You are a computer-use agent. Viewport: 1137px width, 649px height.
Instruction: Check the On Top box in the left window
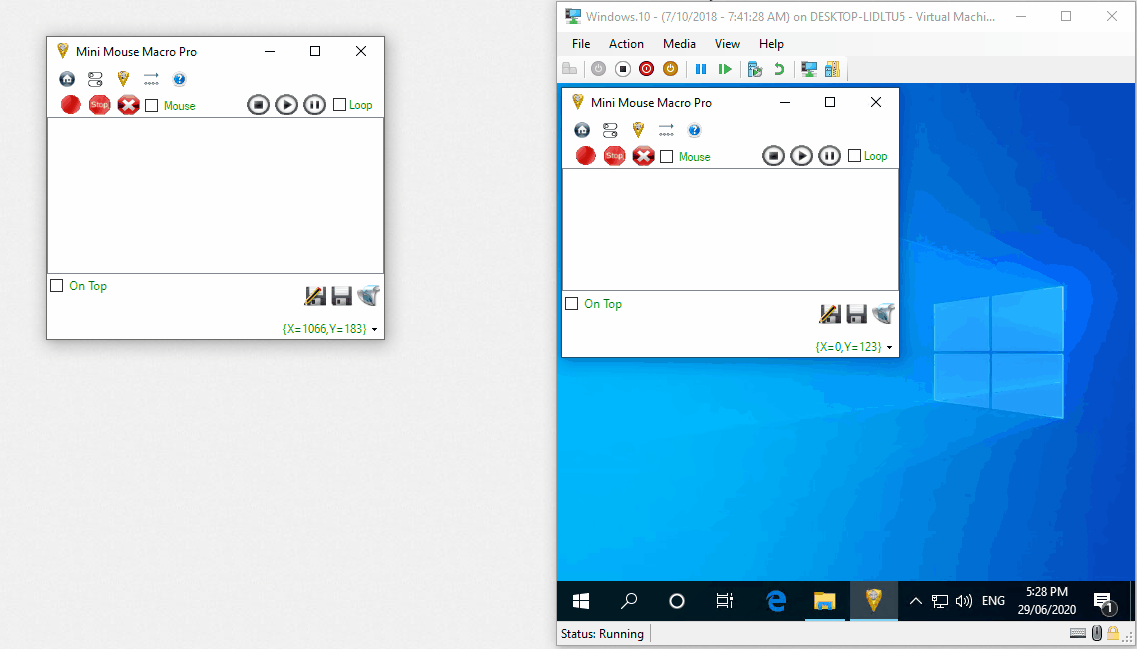point(57,286)
